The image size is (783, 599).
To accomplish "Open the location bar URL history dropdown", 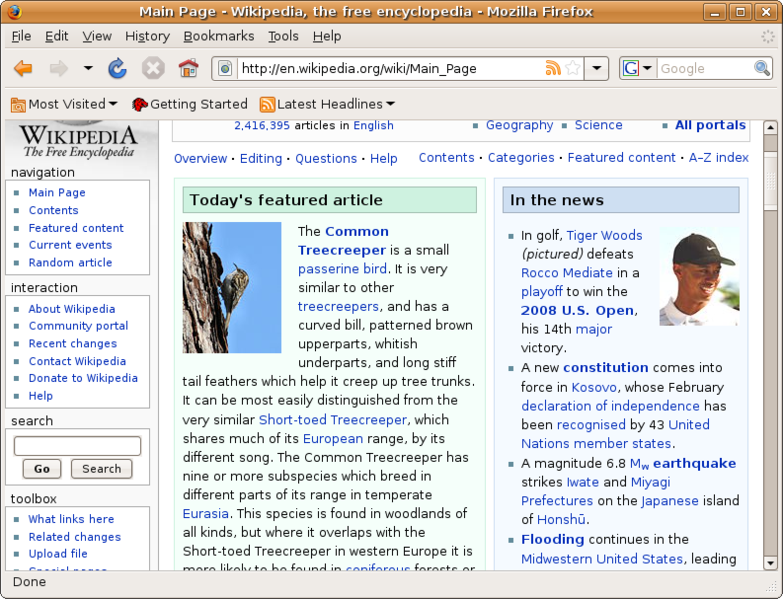I will 597,68.
